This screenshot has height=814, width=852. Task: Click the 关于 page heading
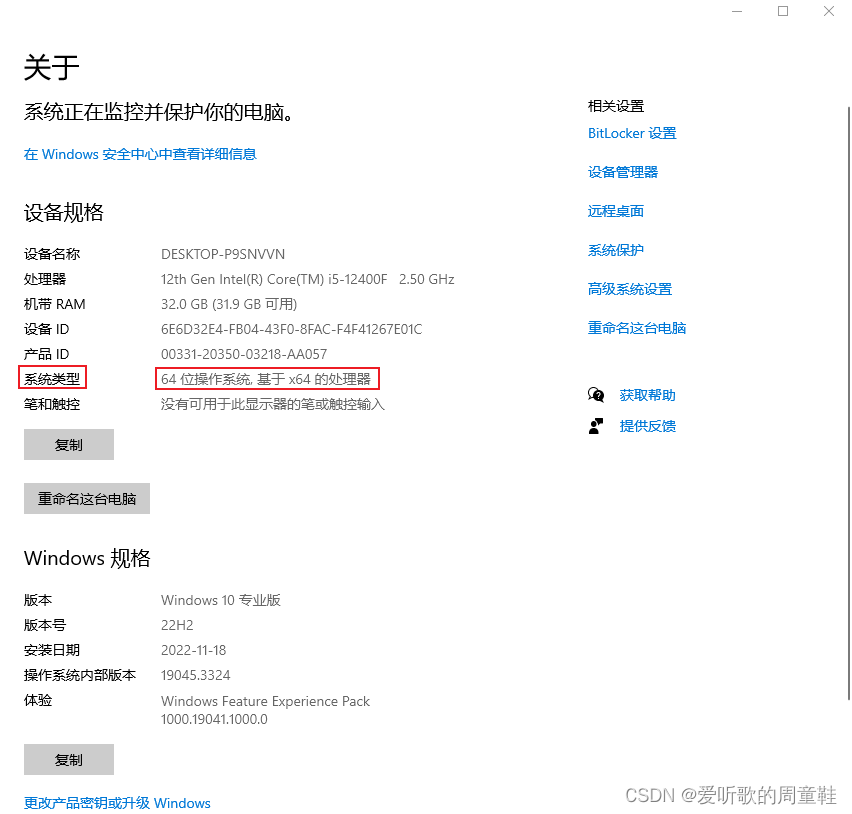coord(52,68)
